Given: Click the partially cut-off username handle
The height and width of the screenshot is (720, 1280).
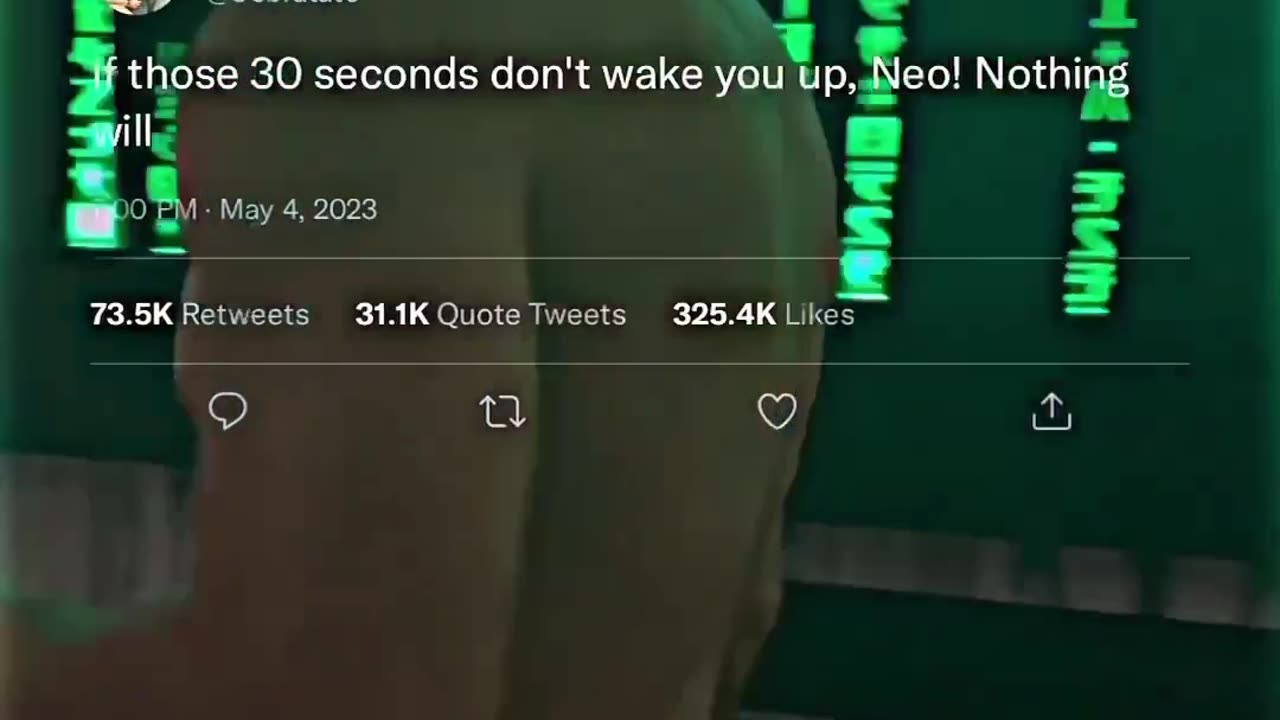Looking at the screenshot, I should coord(282,3).
